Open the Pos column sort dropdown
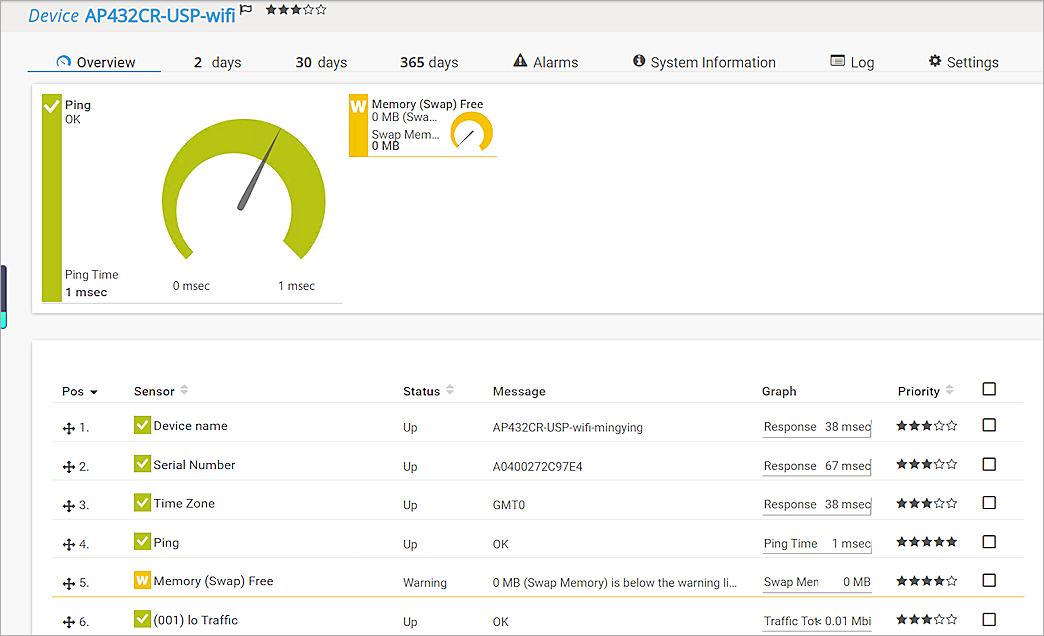The width and height of the screenshot is (1044, 636). tap(93, 391)
